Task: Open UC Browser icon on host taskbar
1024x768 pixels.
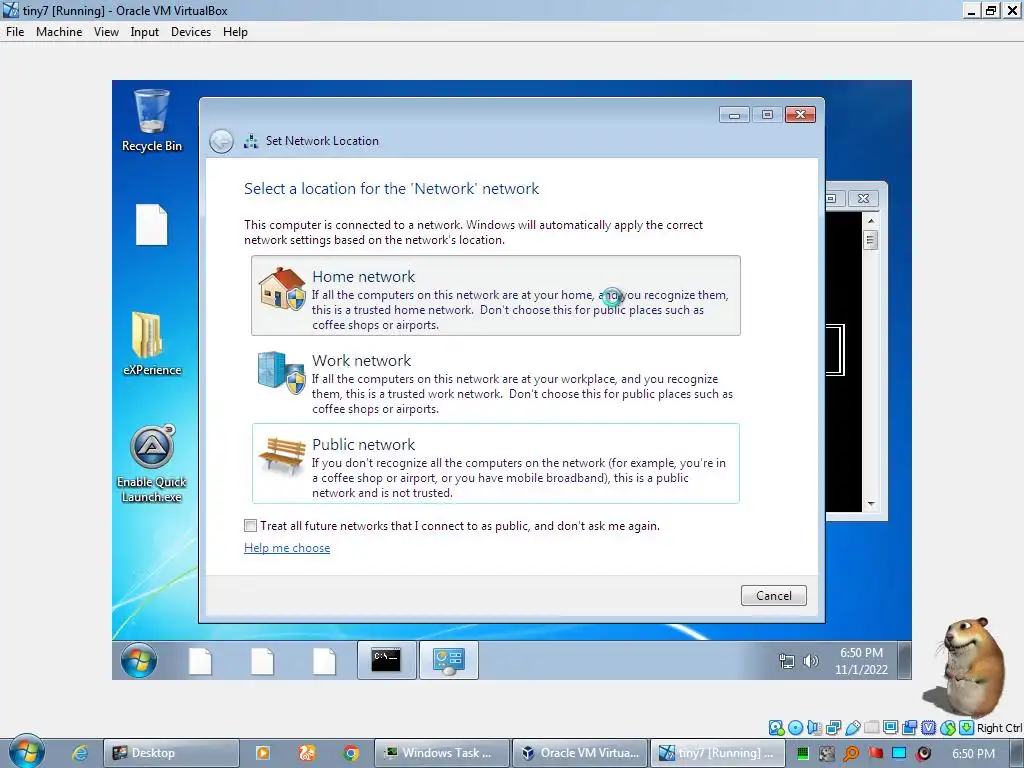Action: [x=307, y=753]
